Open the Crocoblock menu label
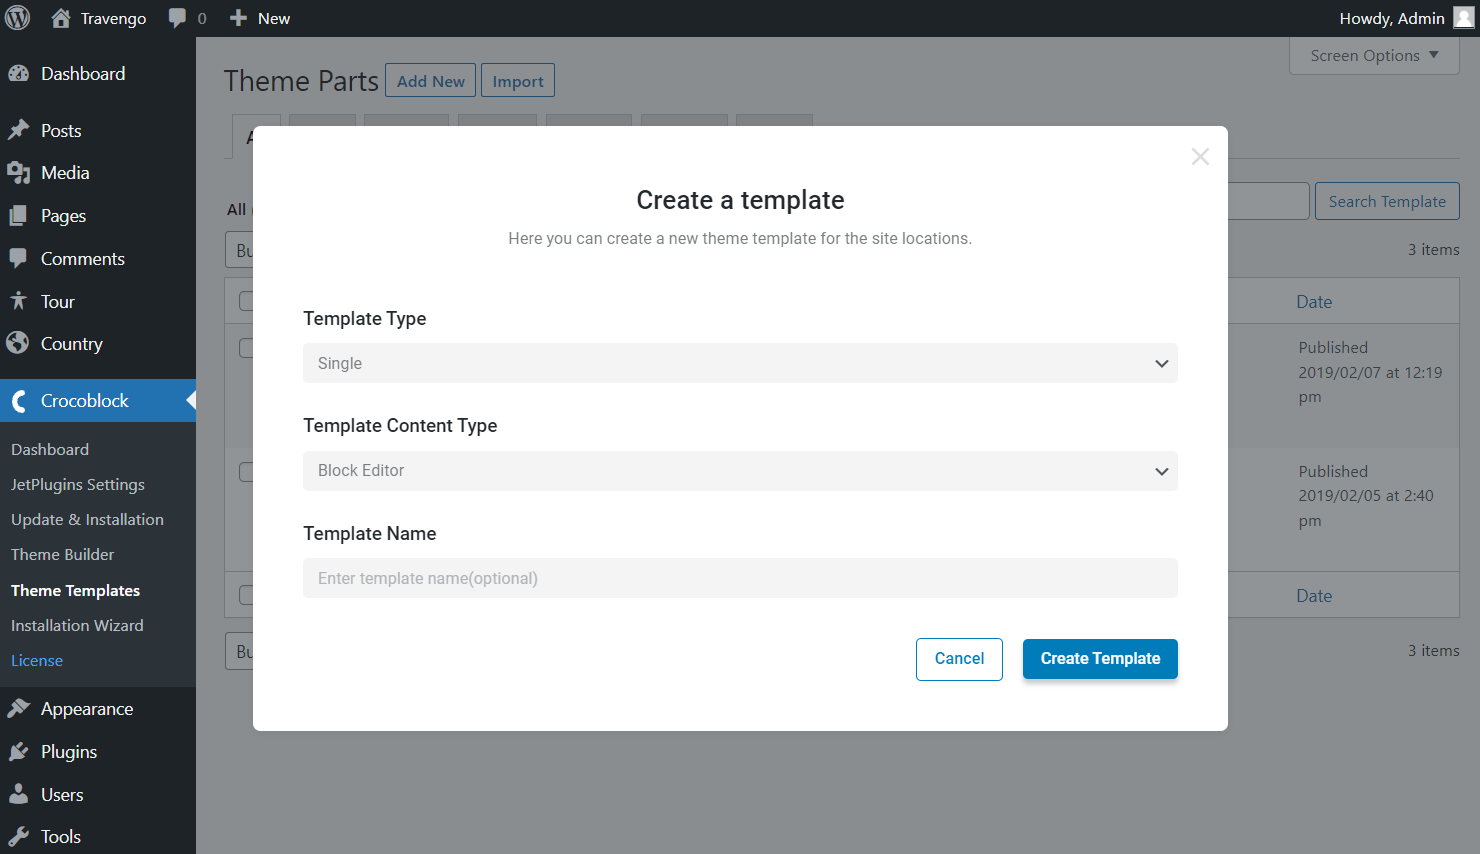Viewport: 1480px width, 854px height. 85,401
